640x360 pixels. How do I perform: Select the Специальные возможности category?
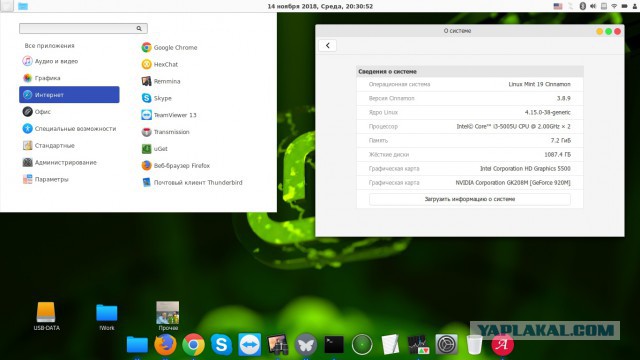pyautogui.click(x=69, y=129)
